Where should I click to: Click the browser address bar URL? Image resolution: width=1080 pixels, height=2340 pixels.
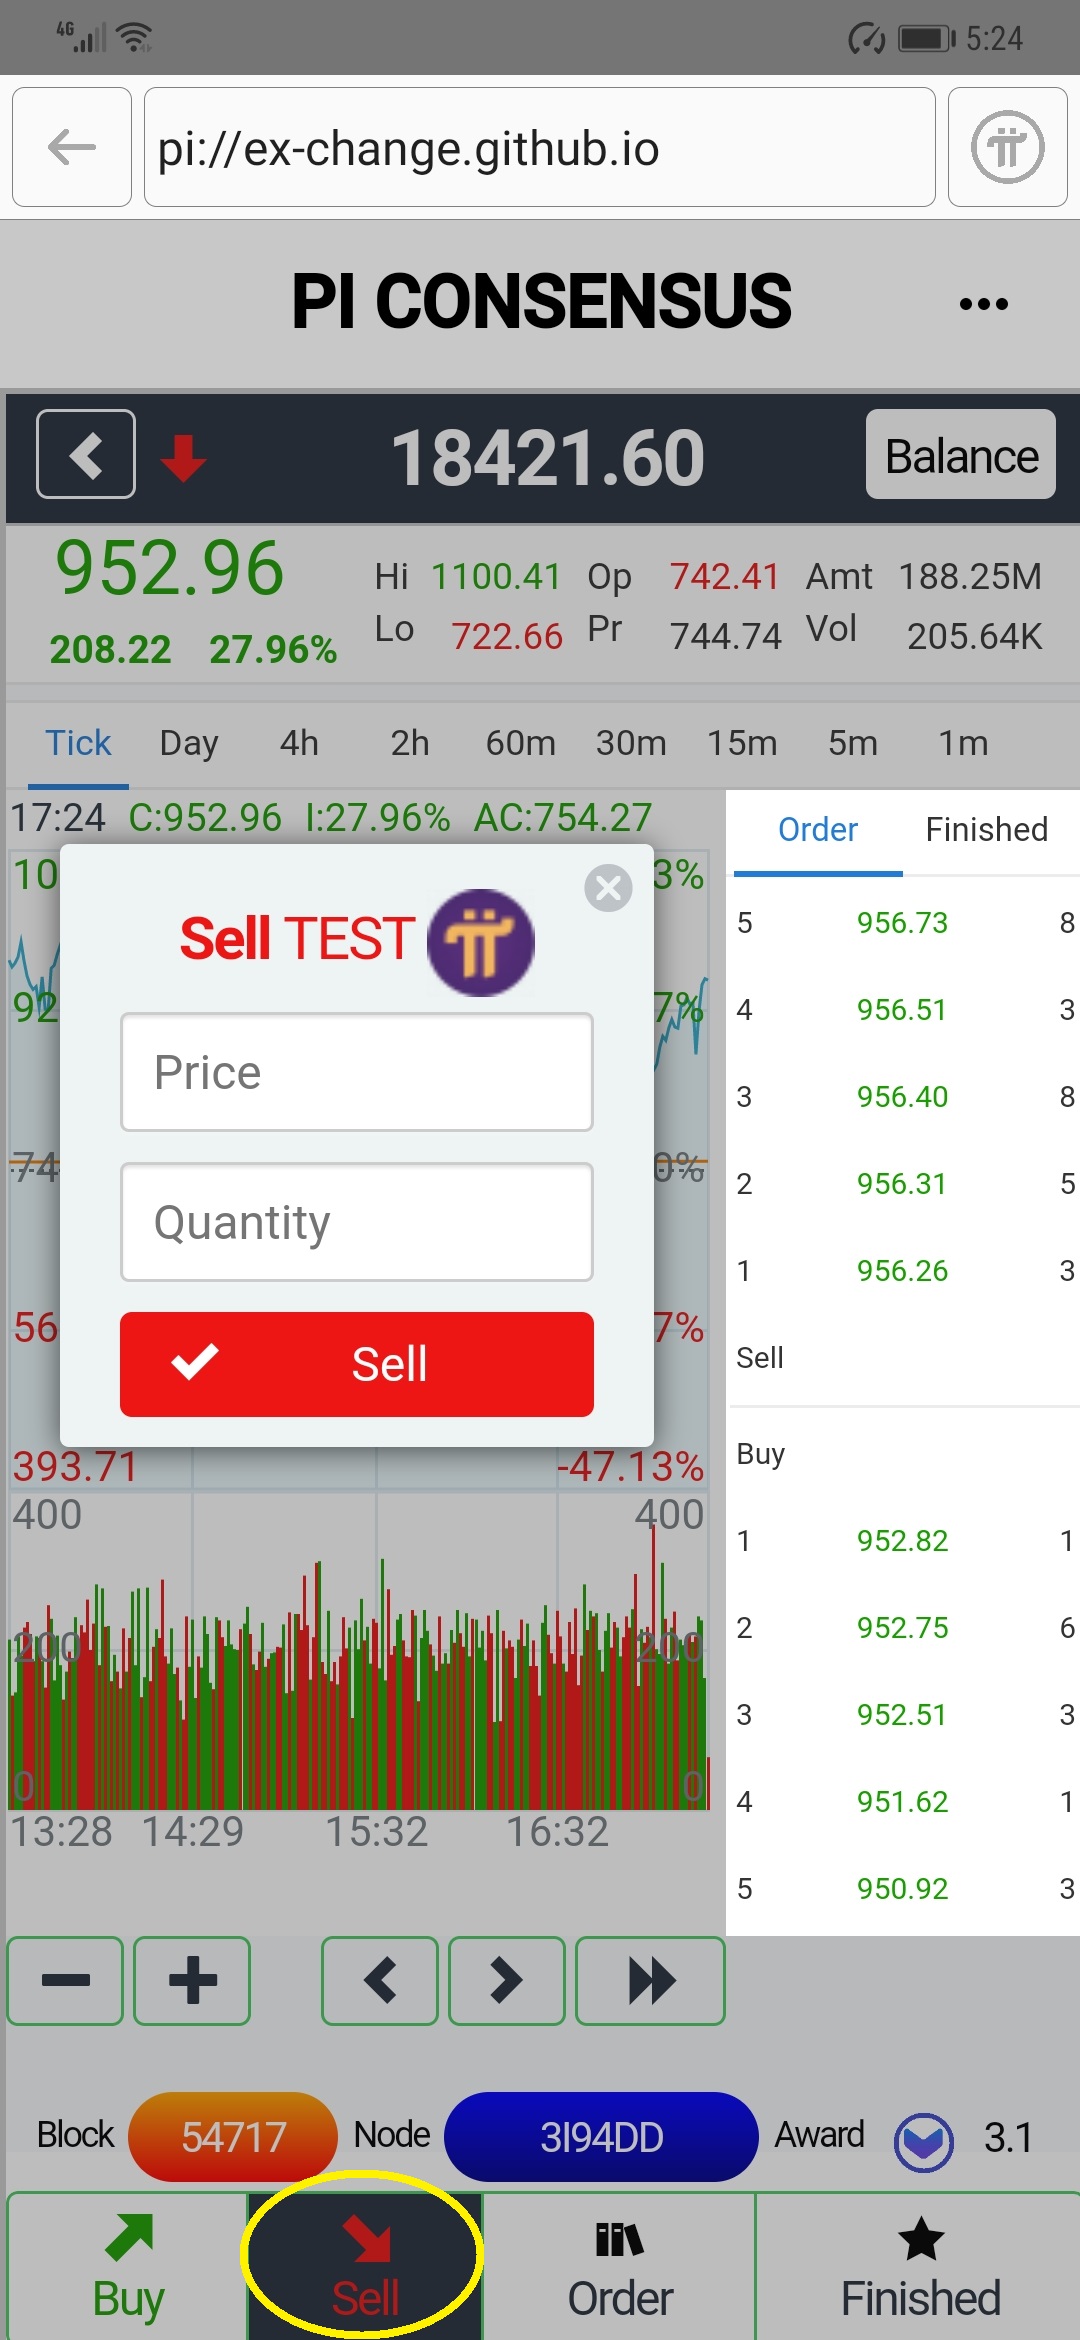point(540,147)
